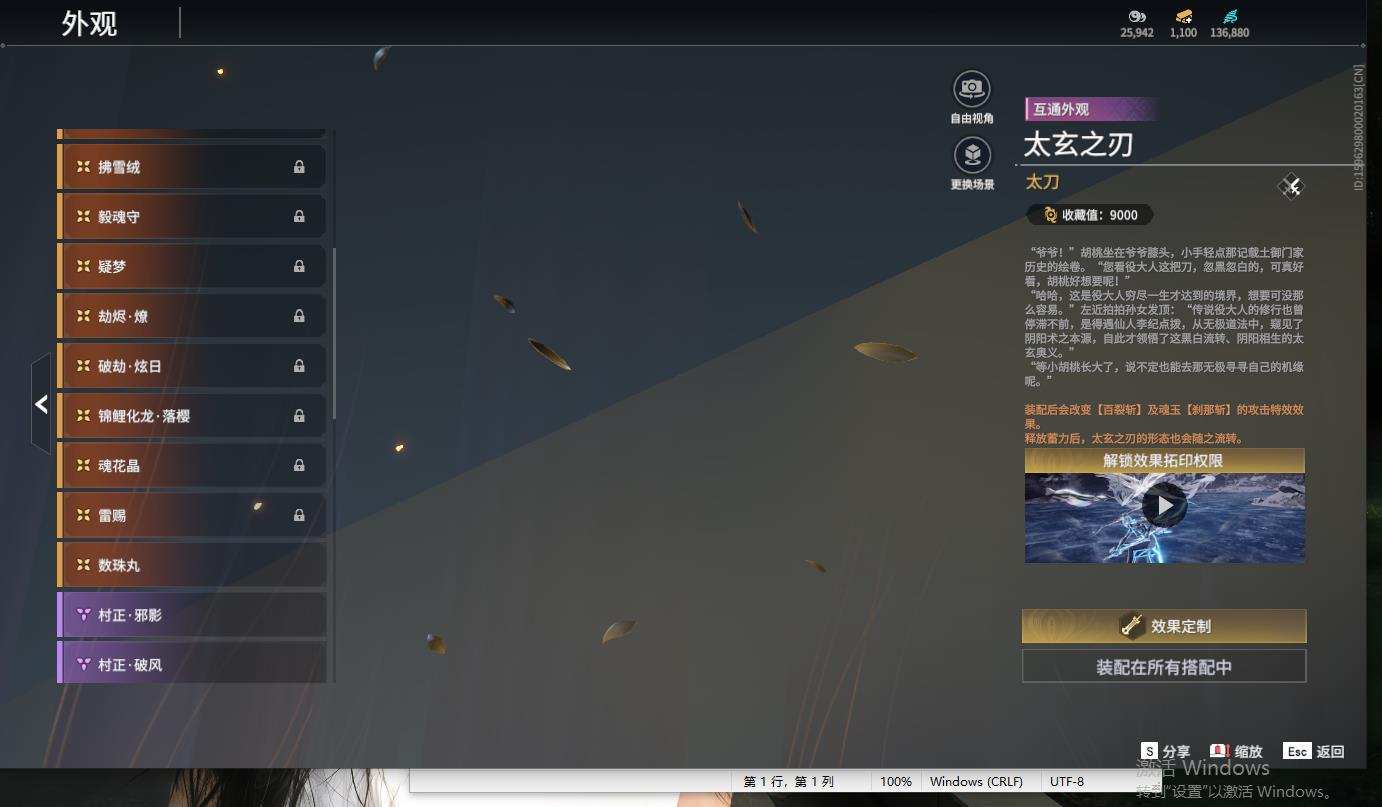
Task: Click the skin list vertical scrollbar
Action: pos(334,334)
